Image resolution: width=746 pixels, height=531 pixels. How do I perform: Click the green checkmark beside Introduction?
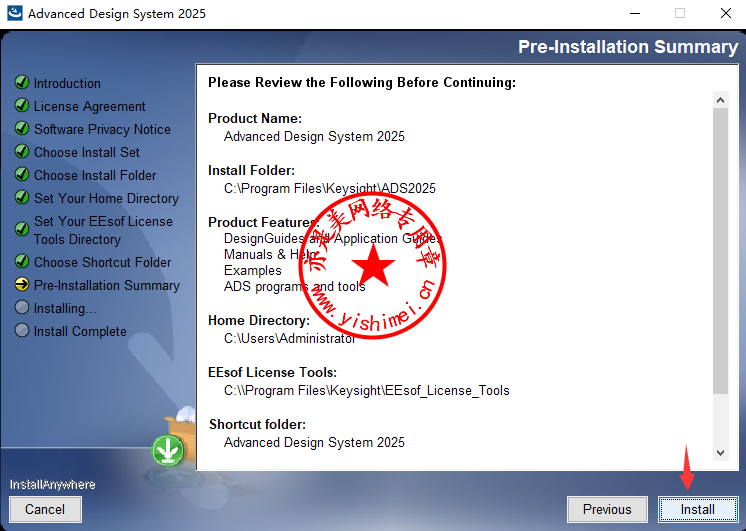click(22, 82)
